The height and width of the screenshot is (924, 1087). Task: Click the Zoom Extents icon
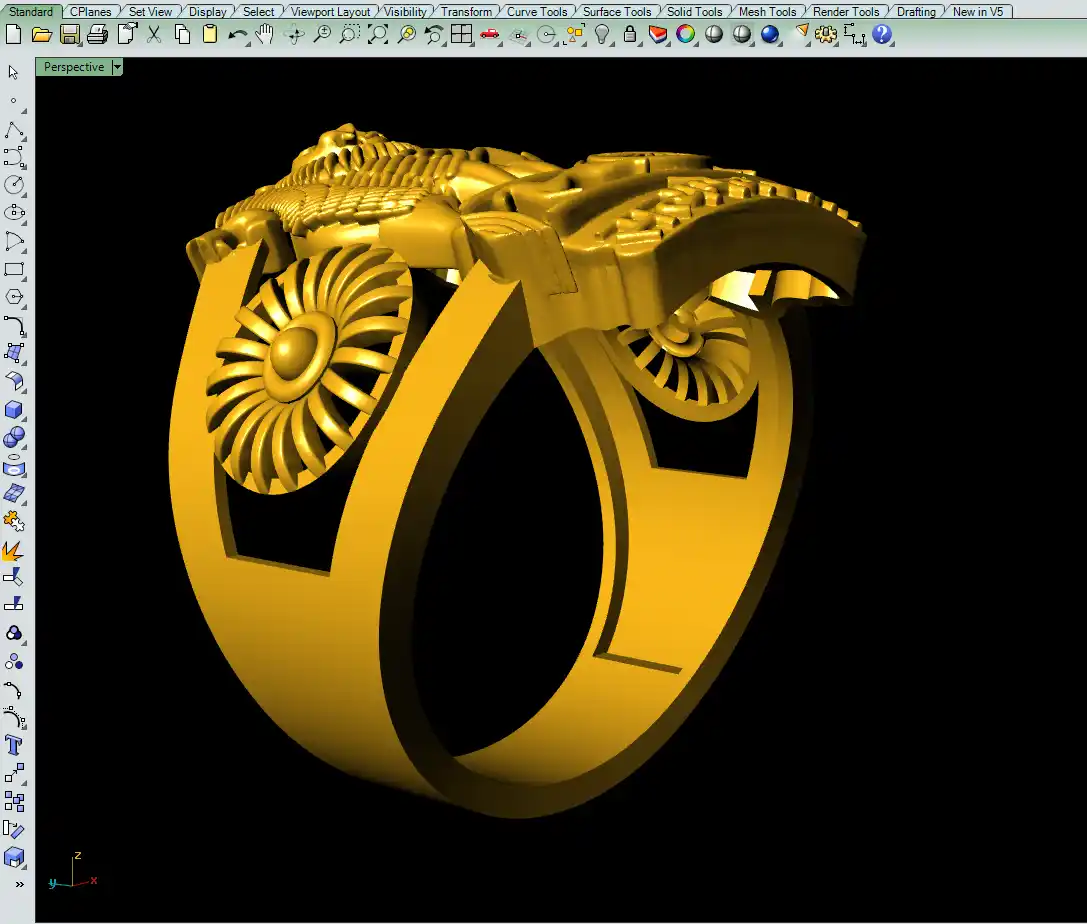coord(378,35)
